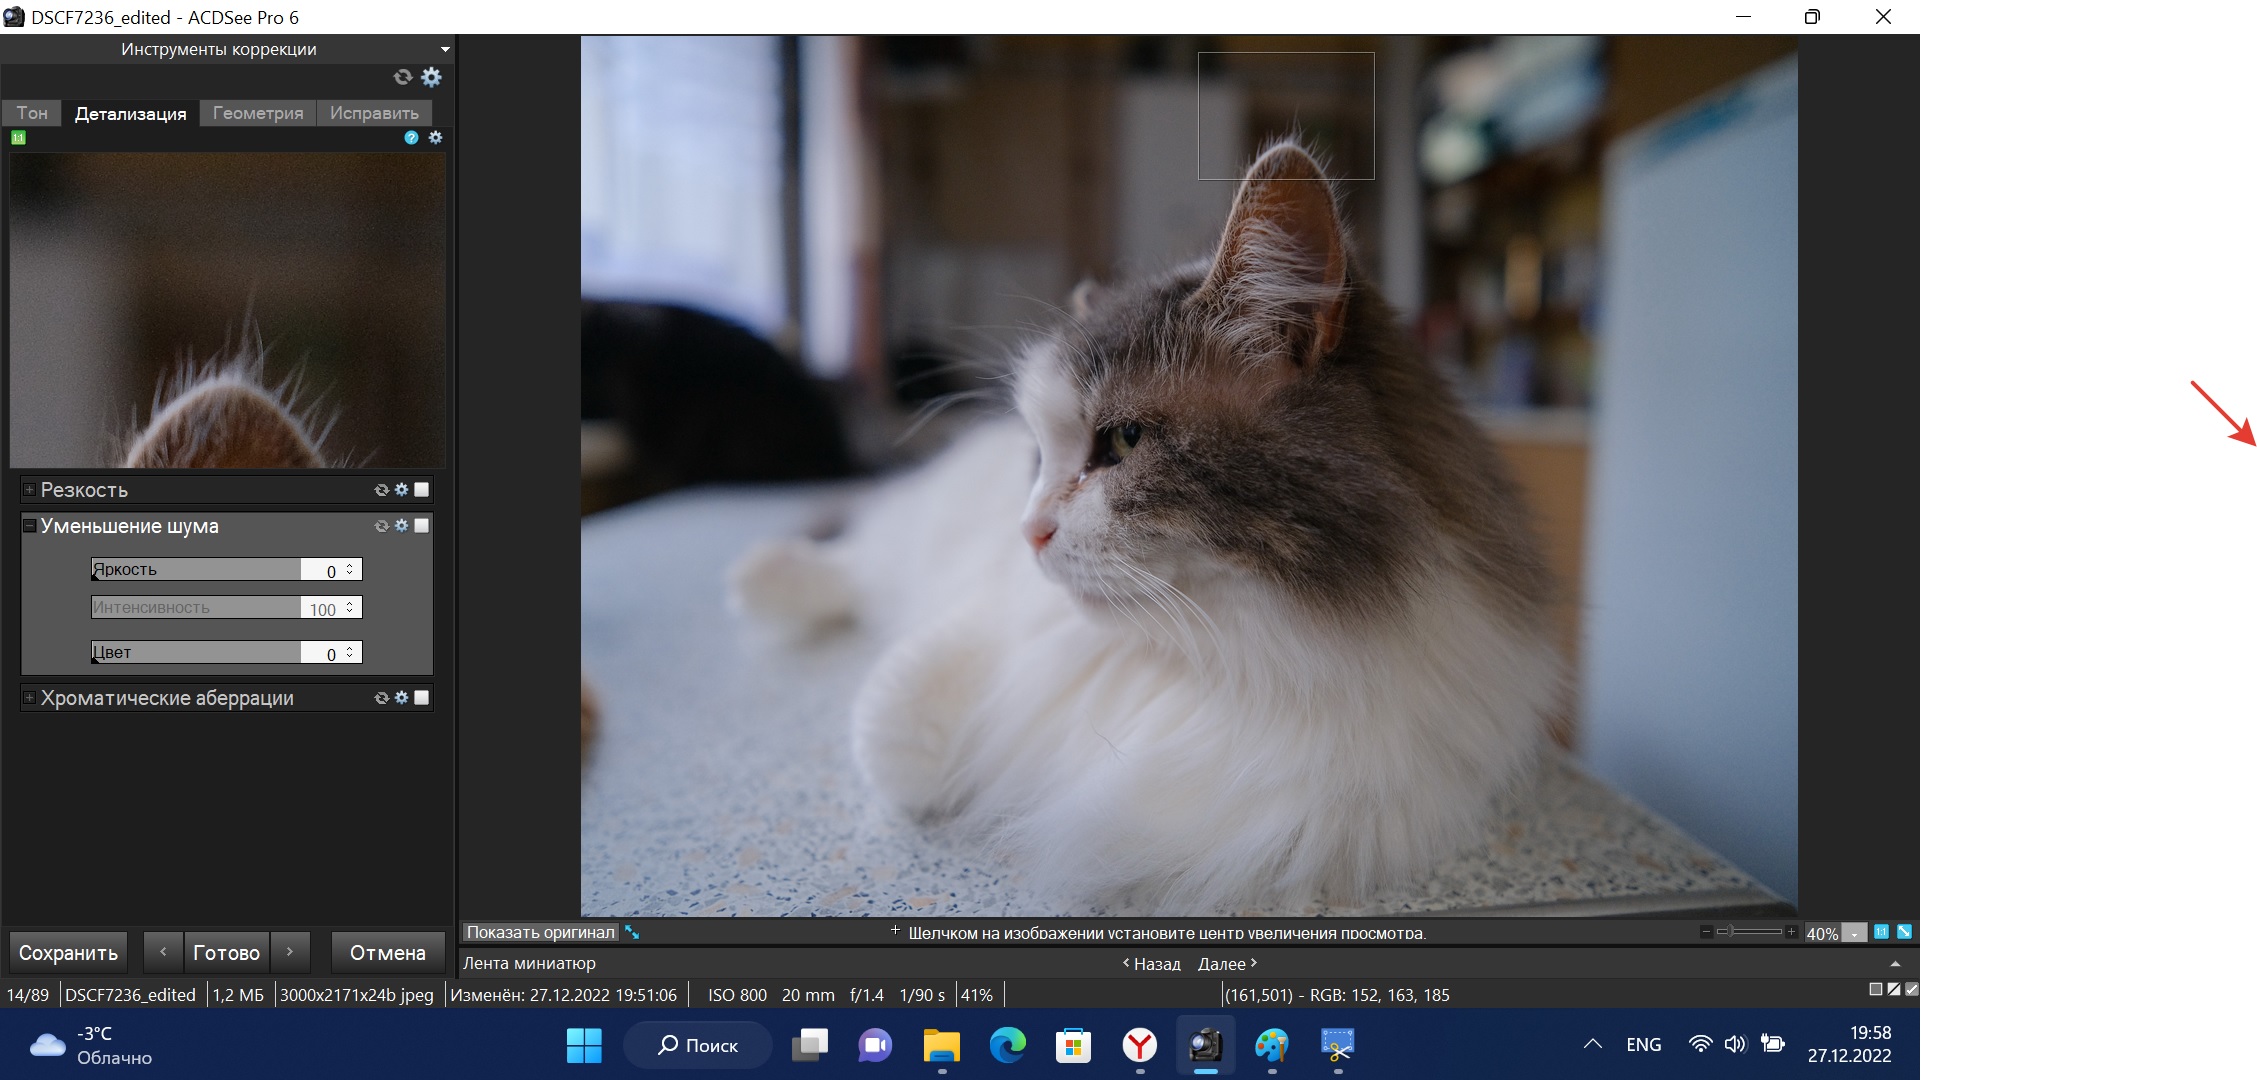The height and width of the screenshot is (1080, 2257).
Task: Click the Сохранить button
Action: (x=68, y=953)
